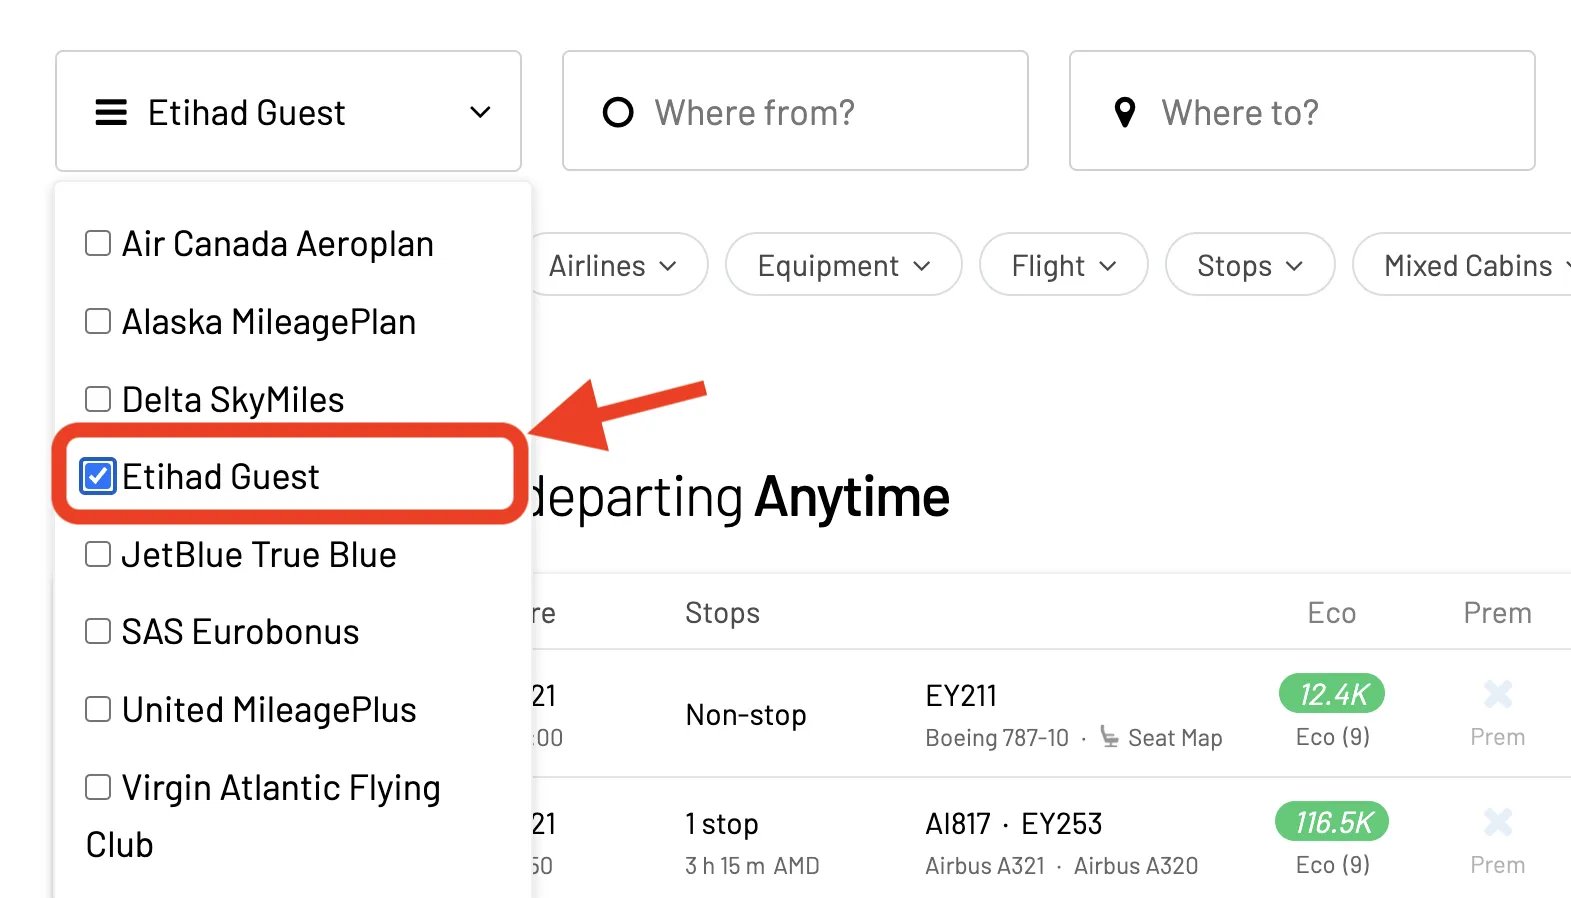Click the seat icon next to Seat Map
Screen dimensions: 1571x898
[1109, 737]
